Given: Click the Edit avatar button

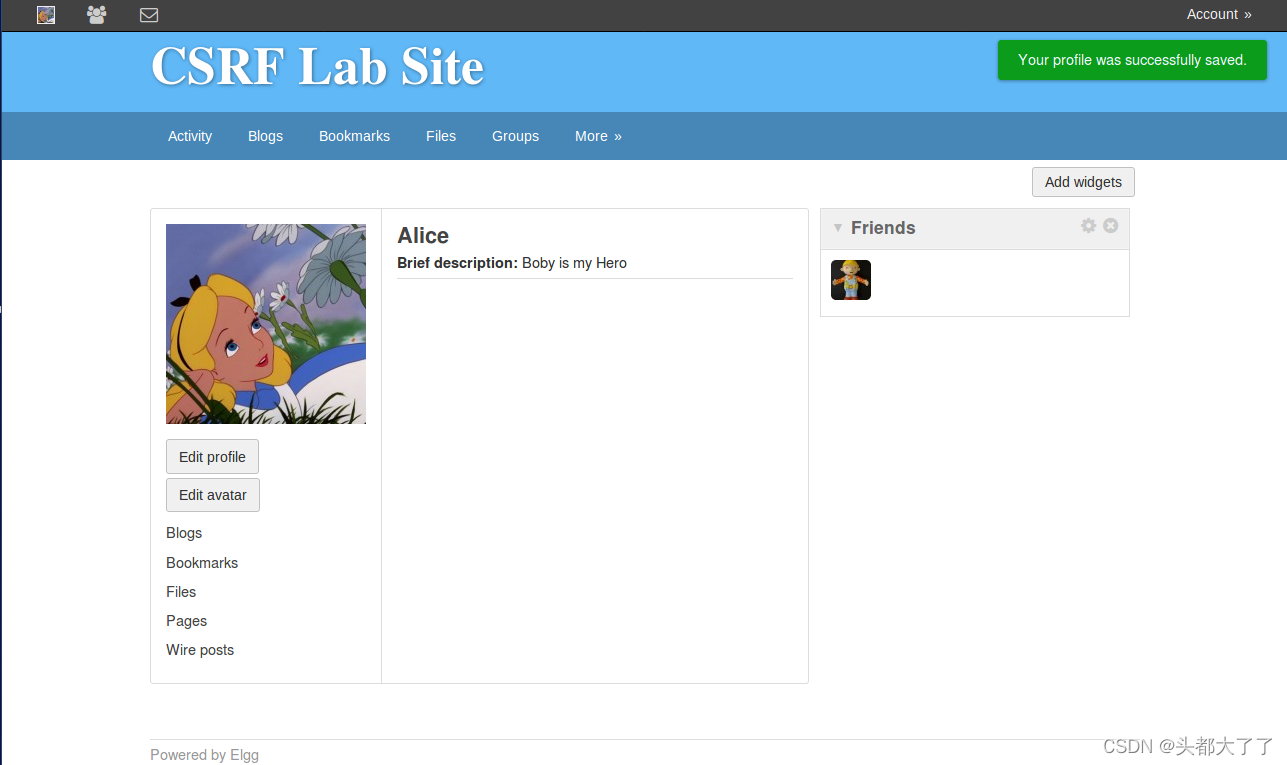Looking at the screenshot, I should [x=212, y=495].
